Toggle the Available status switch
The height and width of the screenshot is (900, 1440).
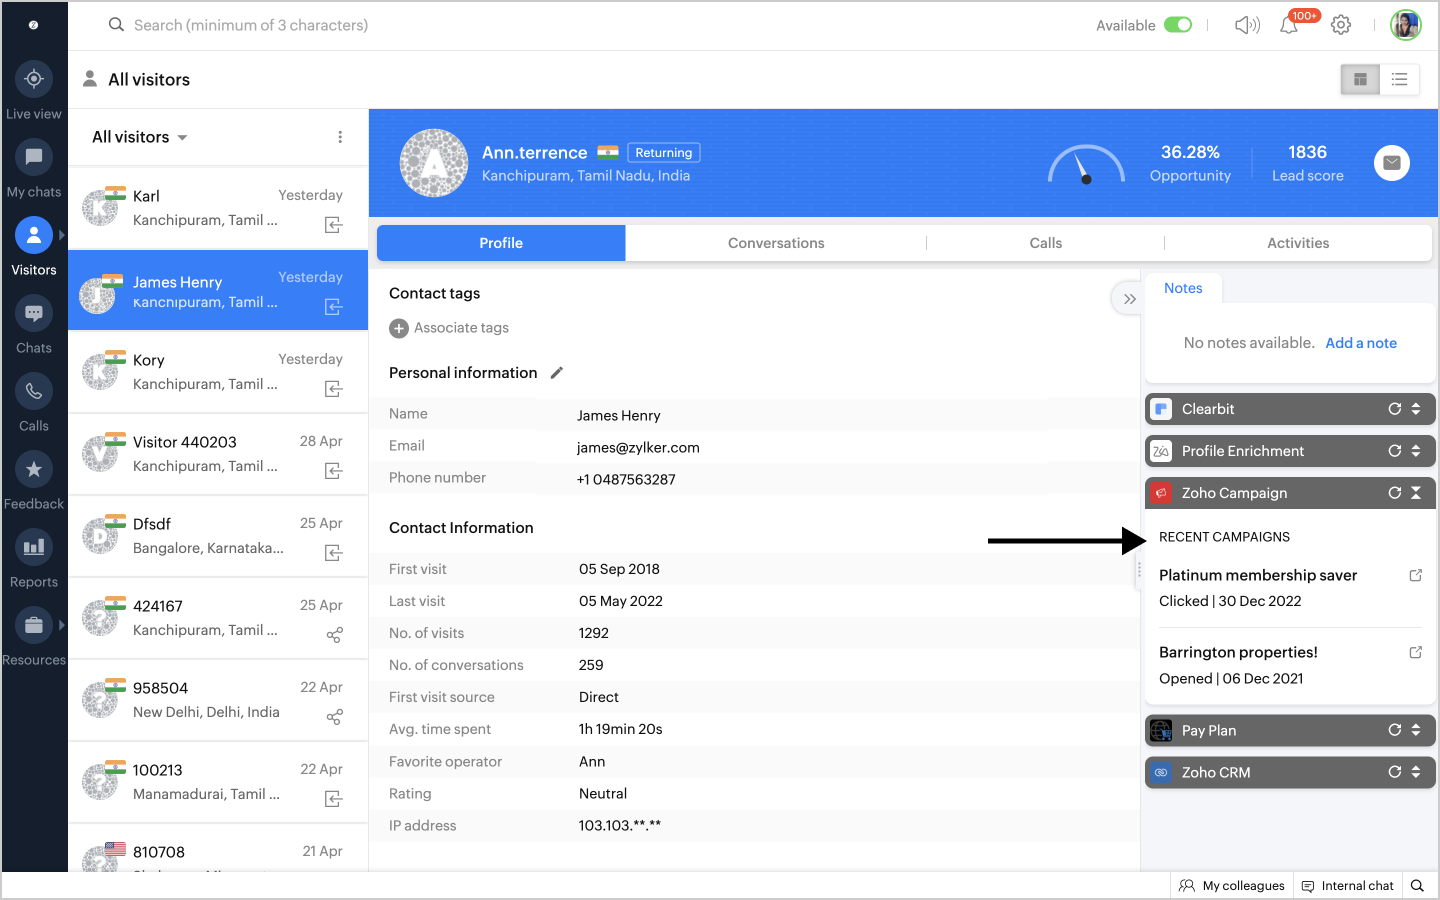(x=1178, y=25)
